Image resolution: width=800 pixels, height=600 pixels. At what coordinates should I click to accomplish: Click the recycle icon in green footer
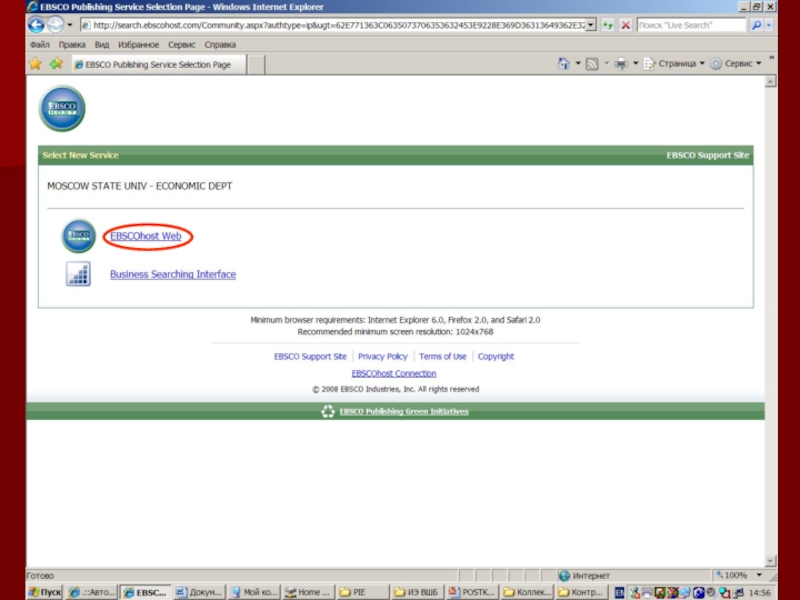click(x=328, y=411)
